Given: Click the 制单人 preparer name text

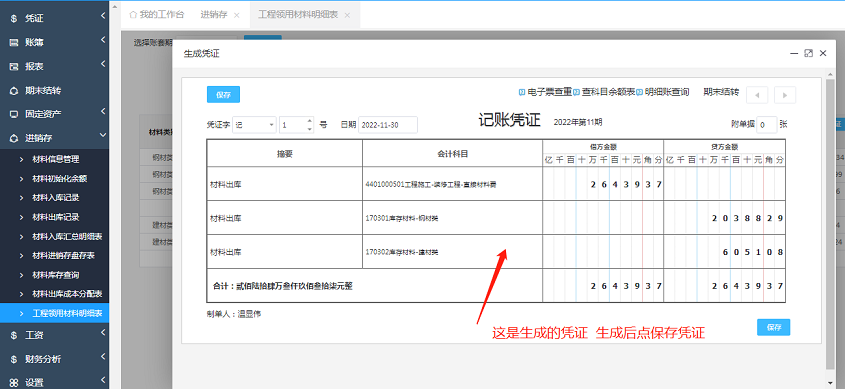Looking at the screenshot, I should pyautogui.click(x=234, y=314).
